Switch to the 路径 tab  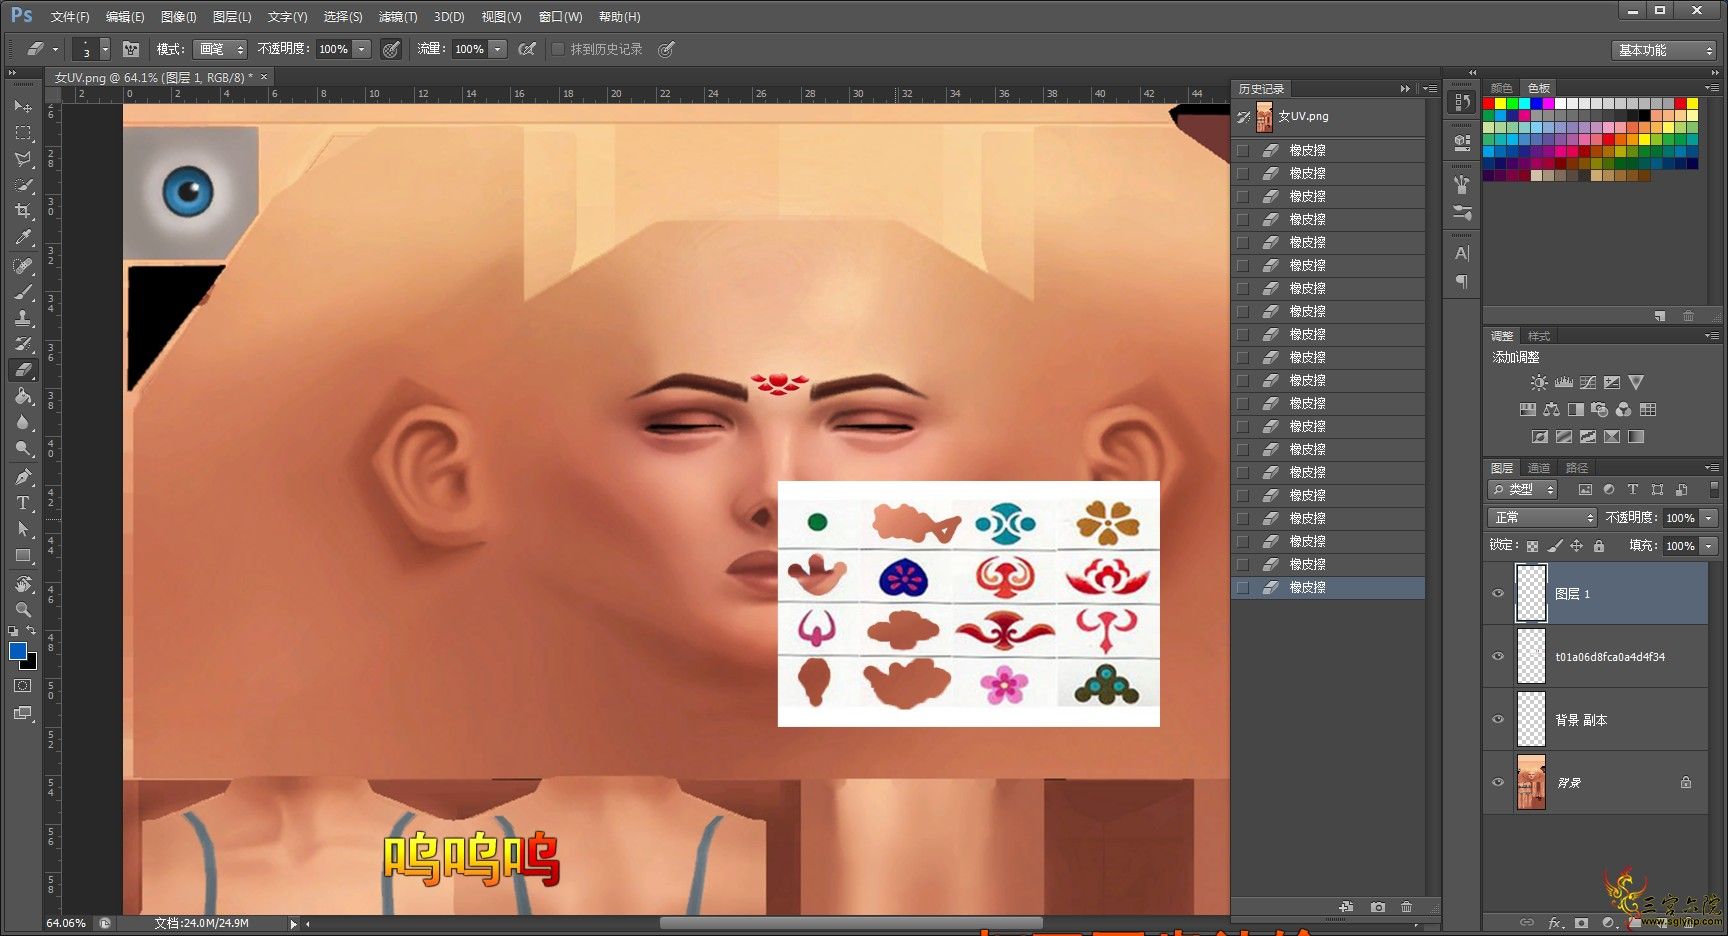(1577, 468)
